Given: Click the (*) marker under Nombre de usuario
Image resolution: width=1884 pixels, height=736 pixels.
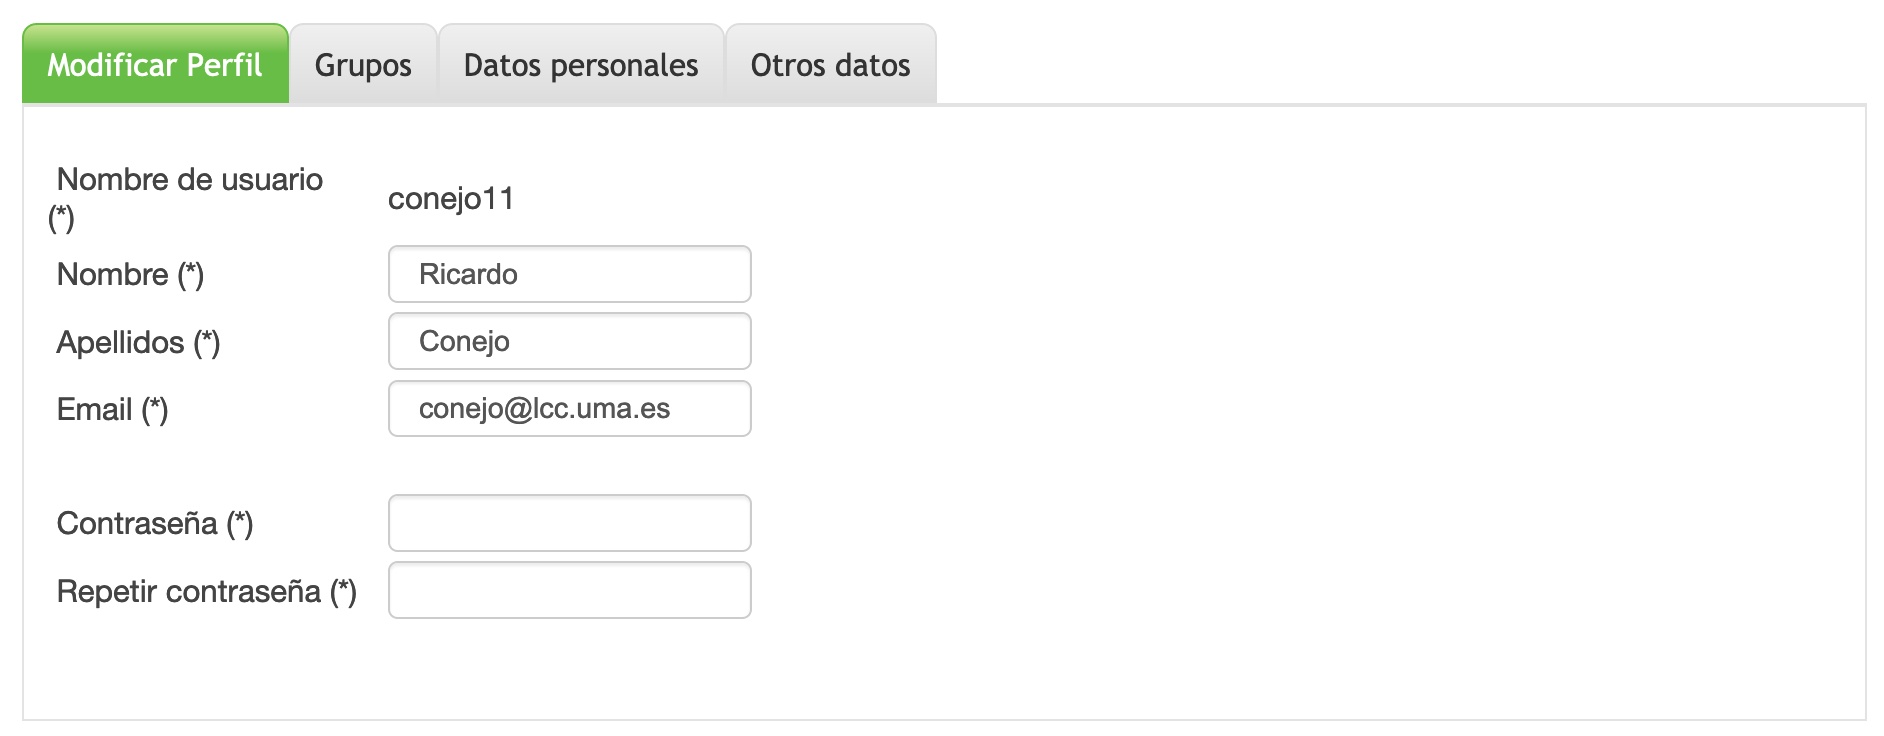Looking at the screenshot, I should (62, 217).
